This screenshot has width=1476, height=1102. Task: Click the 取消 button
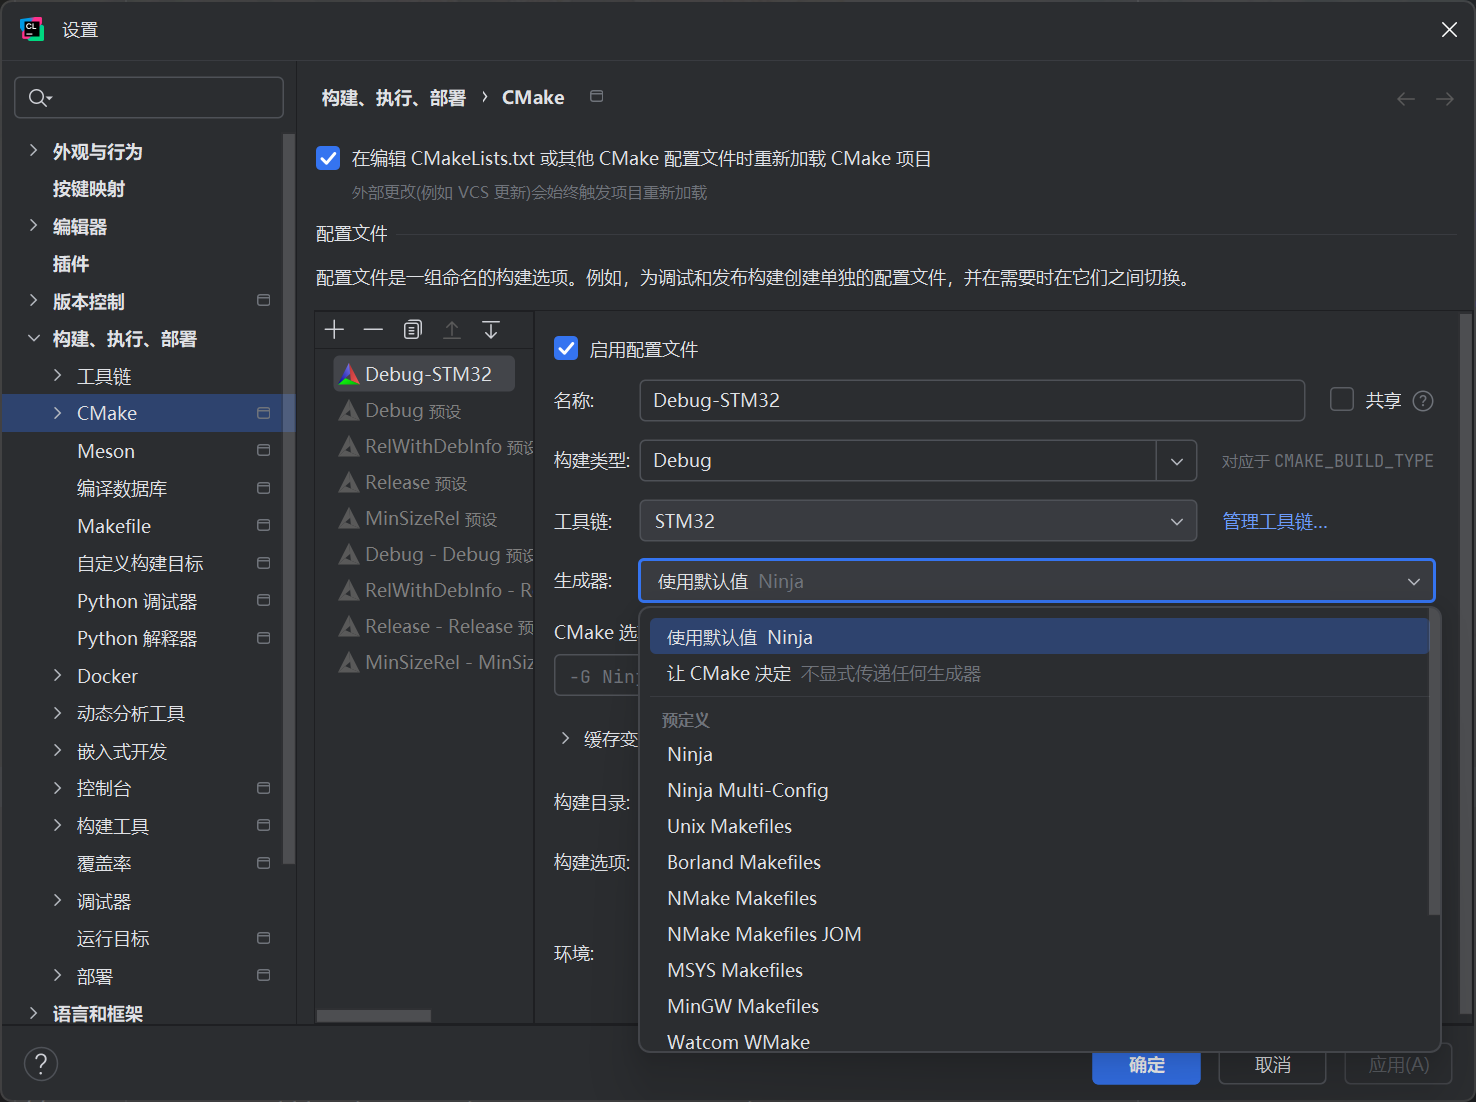[x=1272, y=1066]
